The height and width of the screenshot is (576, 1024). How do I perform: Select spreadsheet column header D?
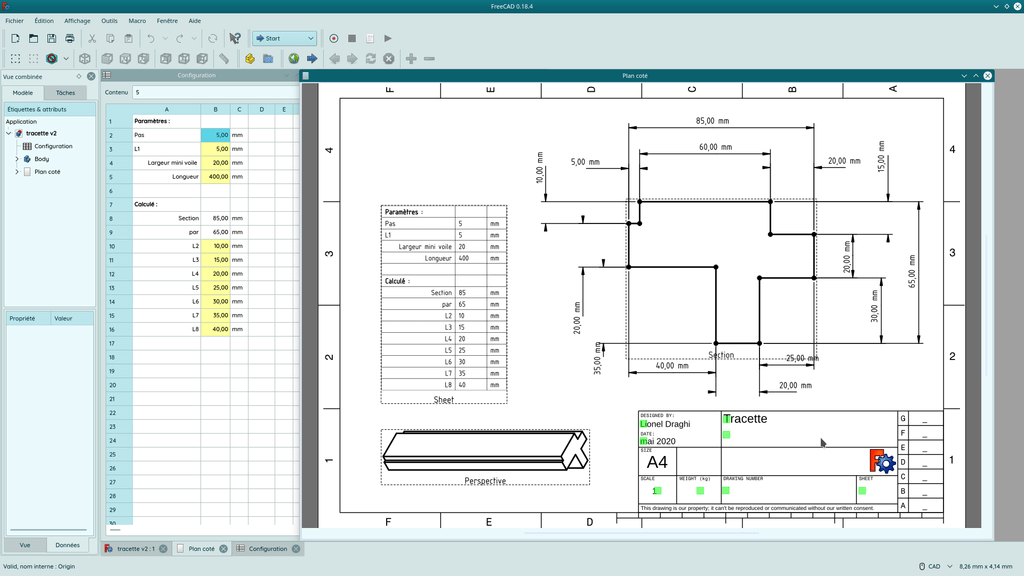click(x=262, y=109)
